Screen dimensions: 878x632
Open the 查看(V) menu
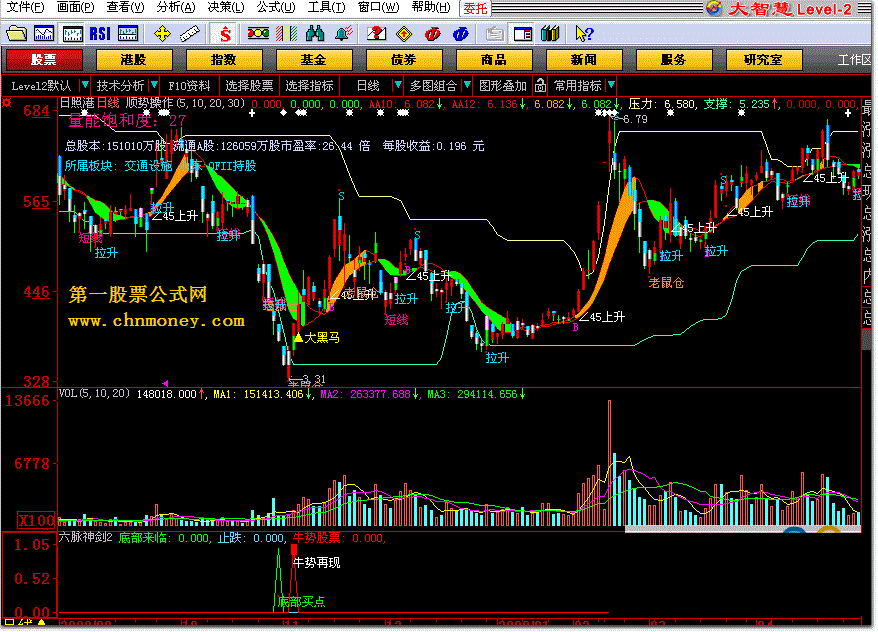click(x=125, y=7)
